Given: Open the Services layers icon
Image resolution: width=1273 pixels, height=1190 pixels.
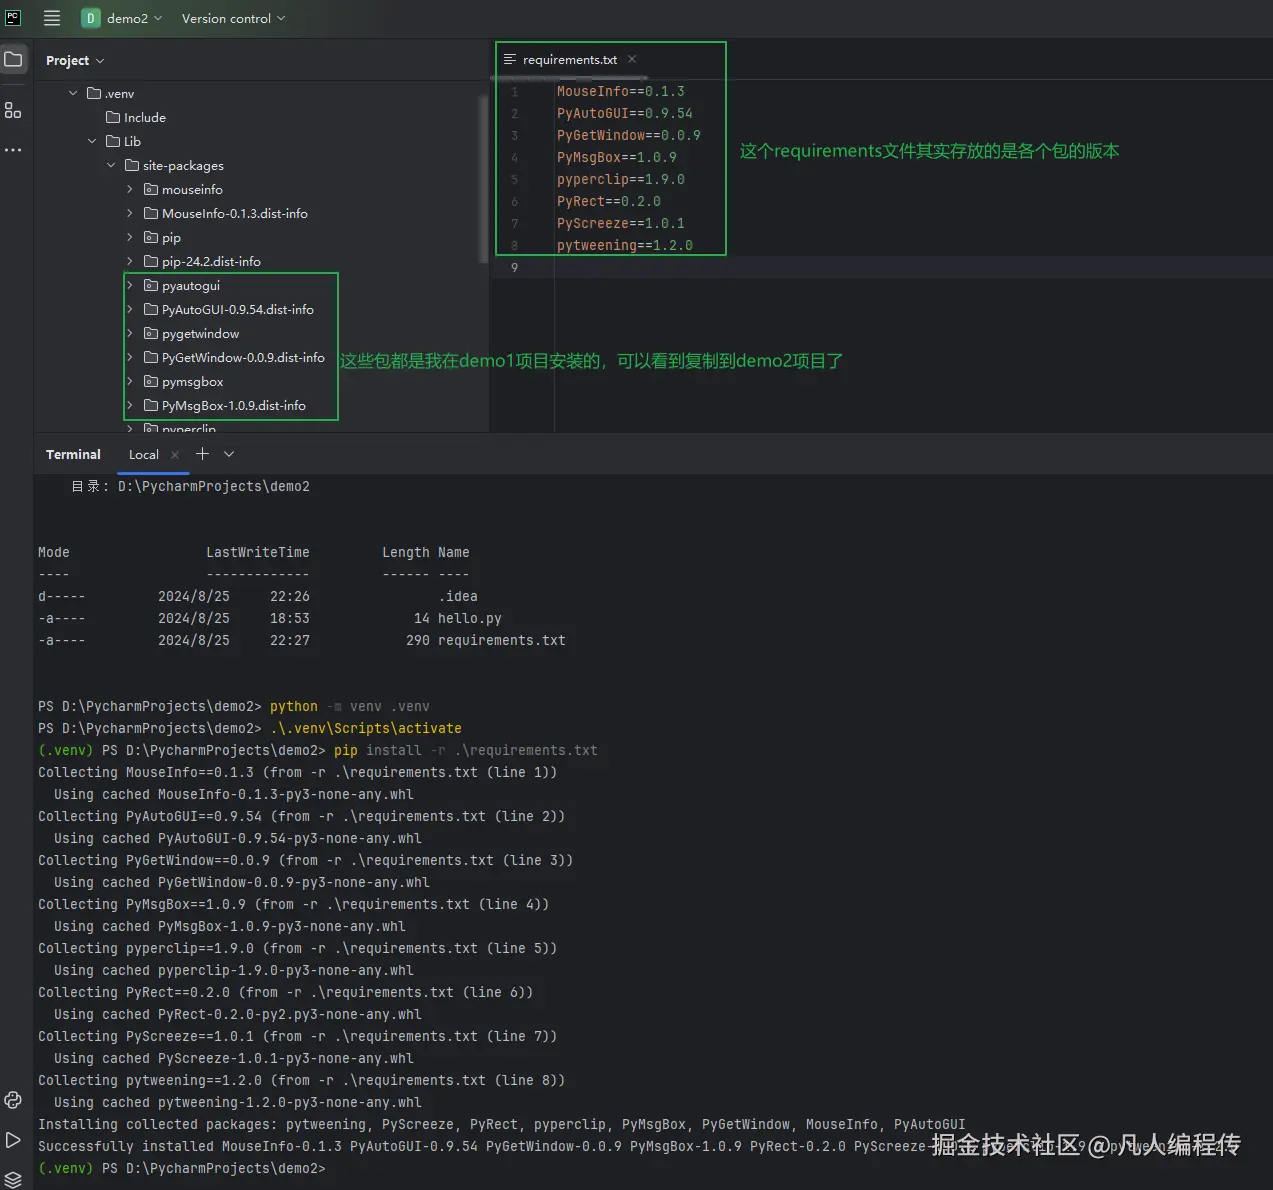Looking at the screenshot, I should 13,1179.
